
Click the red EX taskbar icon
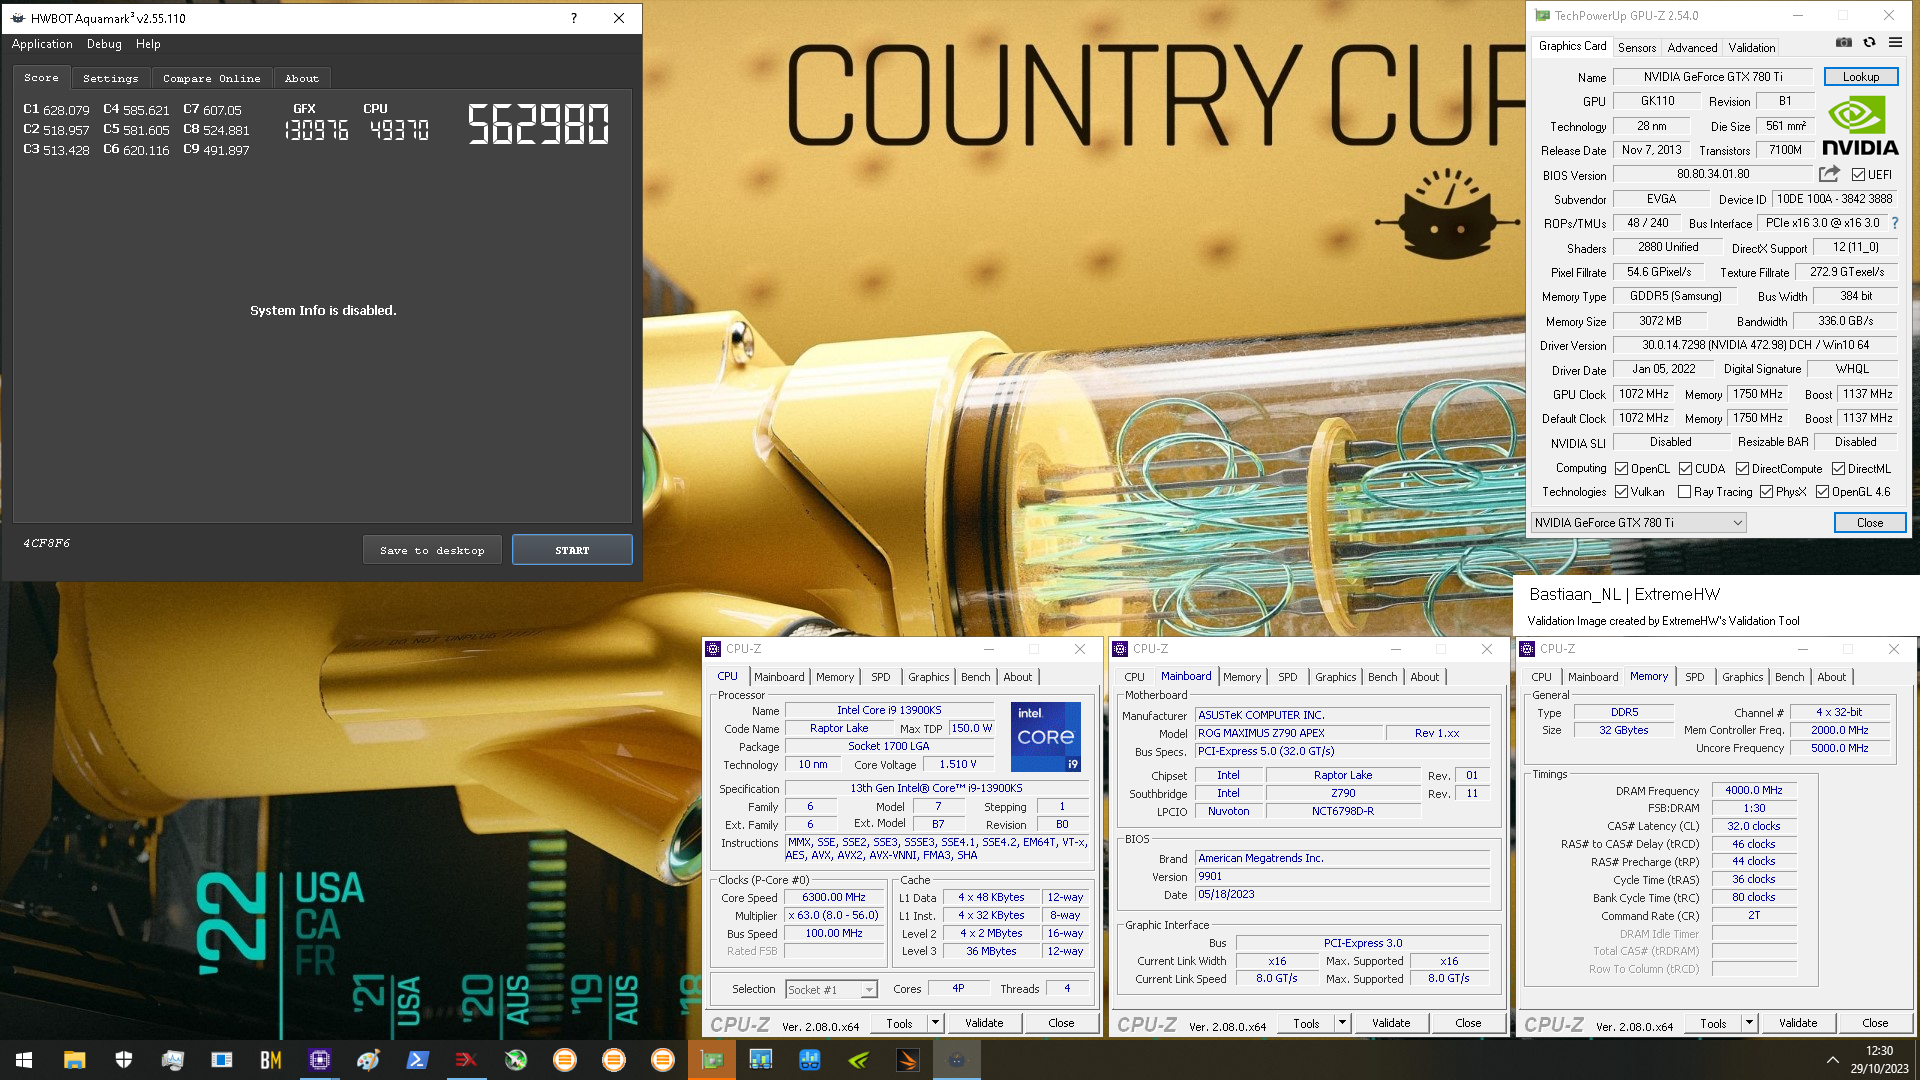pos(467,1060)
